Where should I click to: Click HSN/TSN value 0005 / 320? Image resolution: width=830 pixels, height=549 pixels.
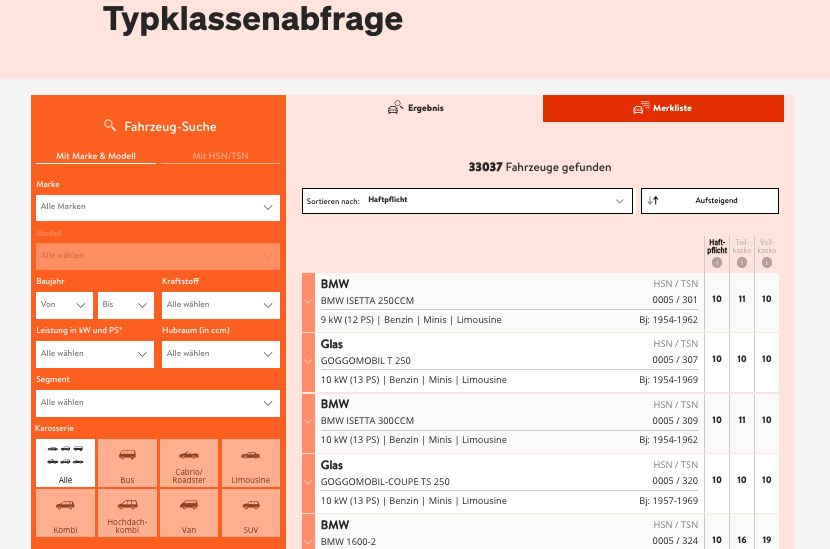pyautogui.click(x=675, y=481)
